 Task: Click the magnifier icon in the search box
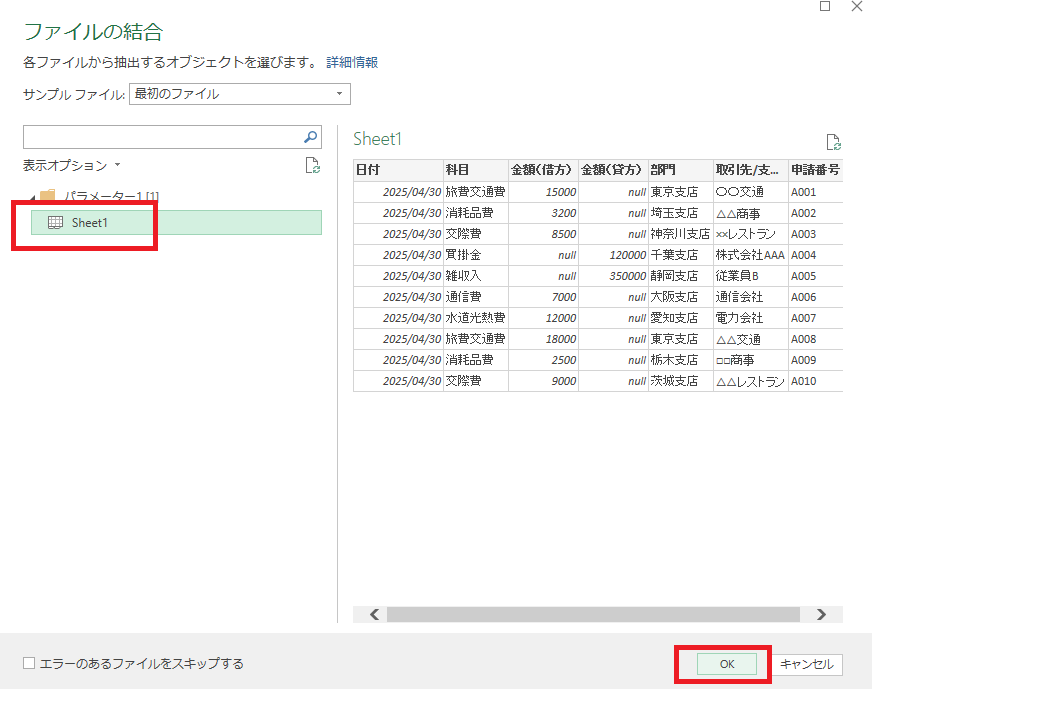(311, 137)
